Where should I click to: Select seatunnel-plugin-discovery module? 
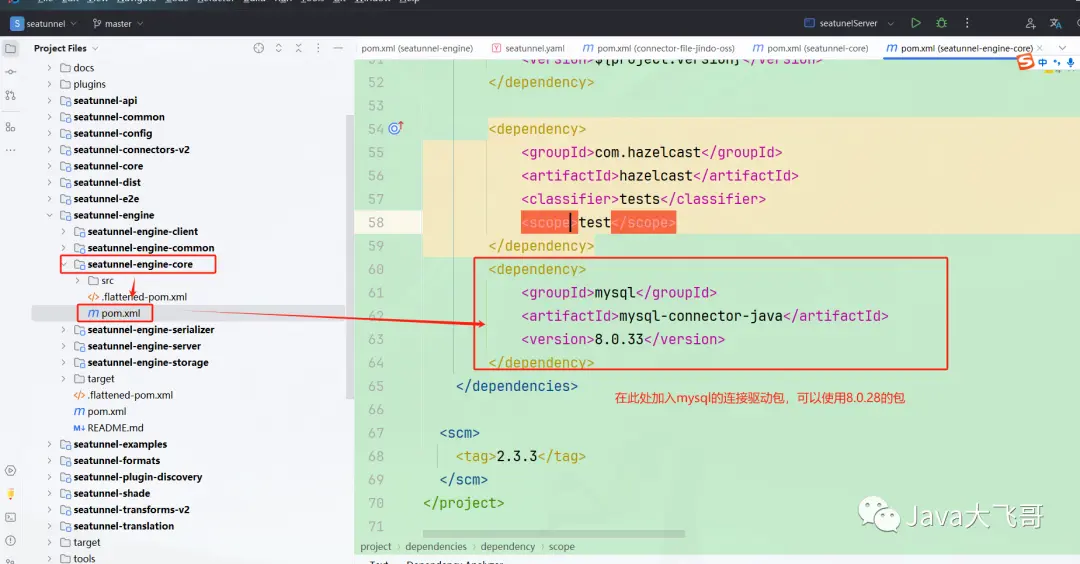138,477
